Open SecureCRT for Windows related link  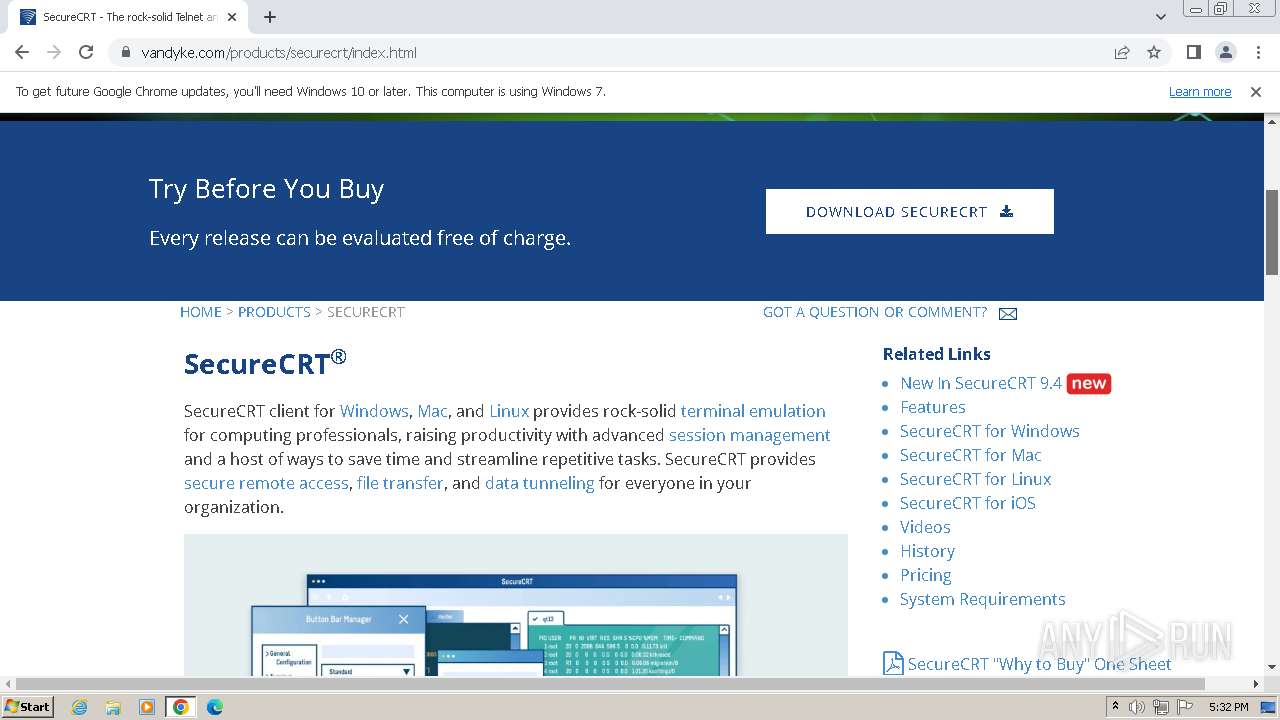(x=990, y=431)
